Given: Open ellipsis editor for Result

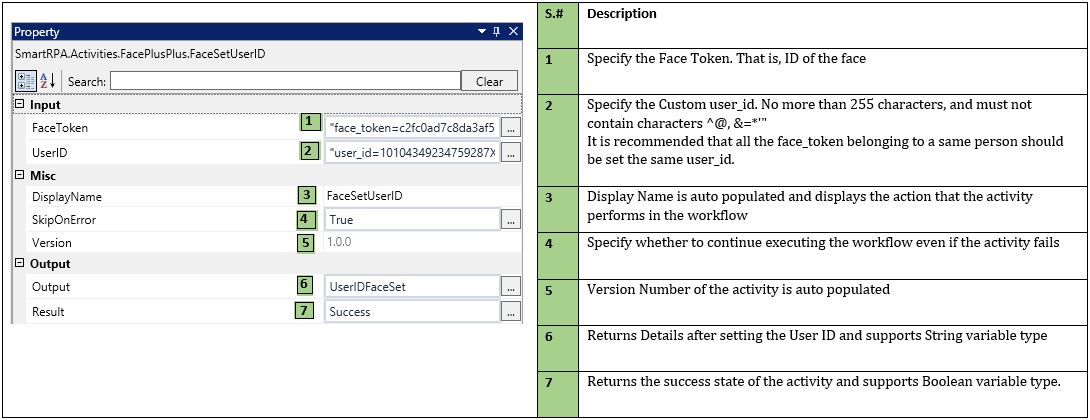Looking at the screenshot, I should click(x=511, y=312).
